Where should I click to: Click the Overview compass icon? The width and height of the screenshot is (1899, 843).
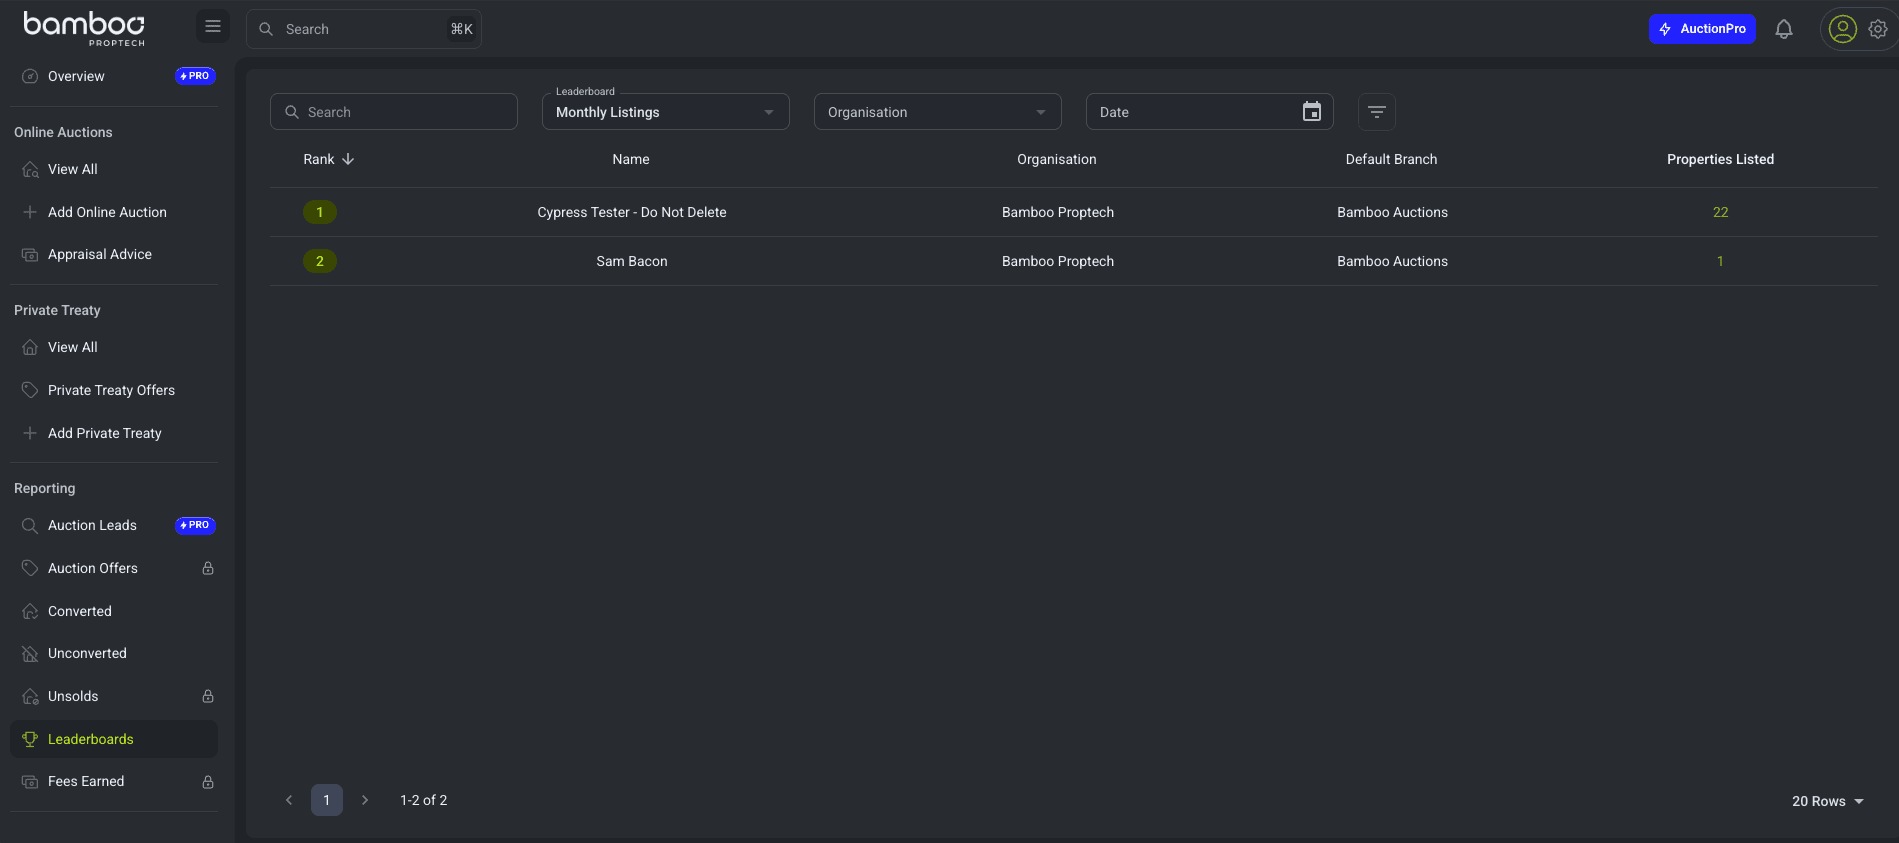point(30,76)
